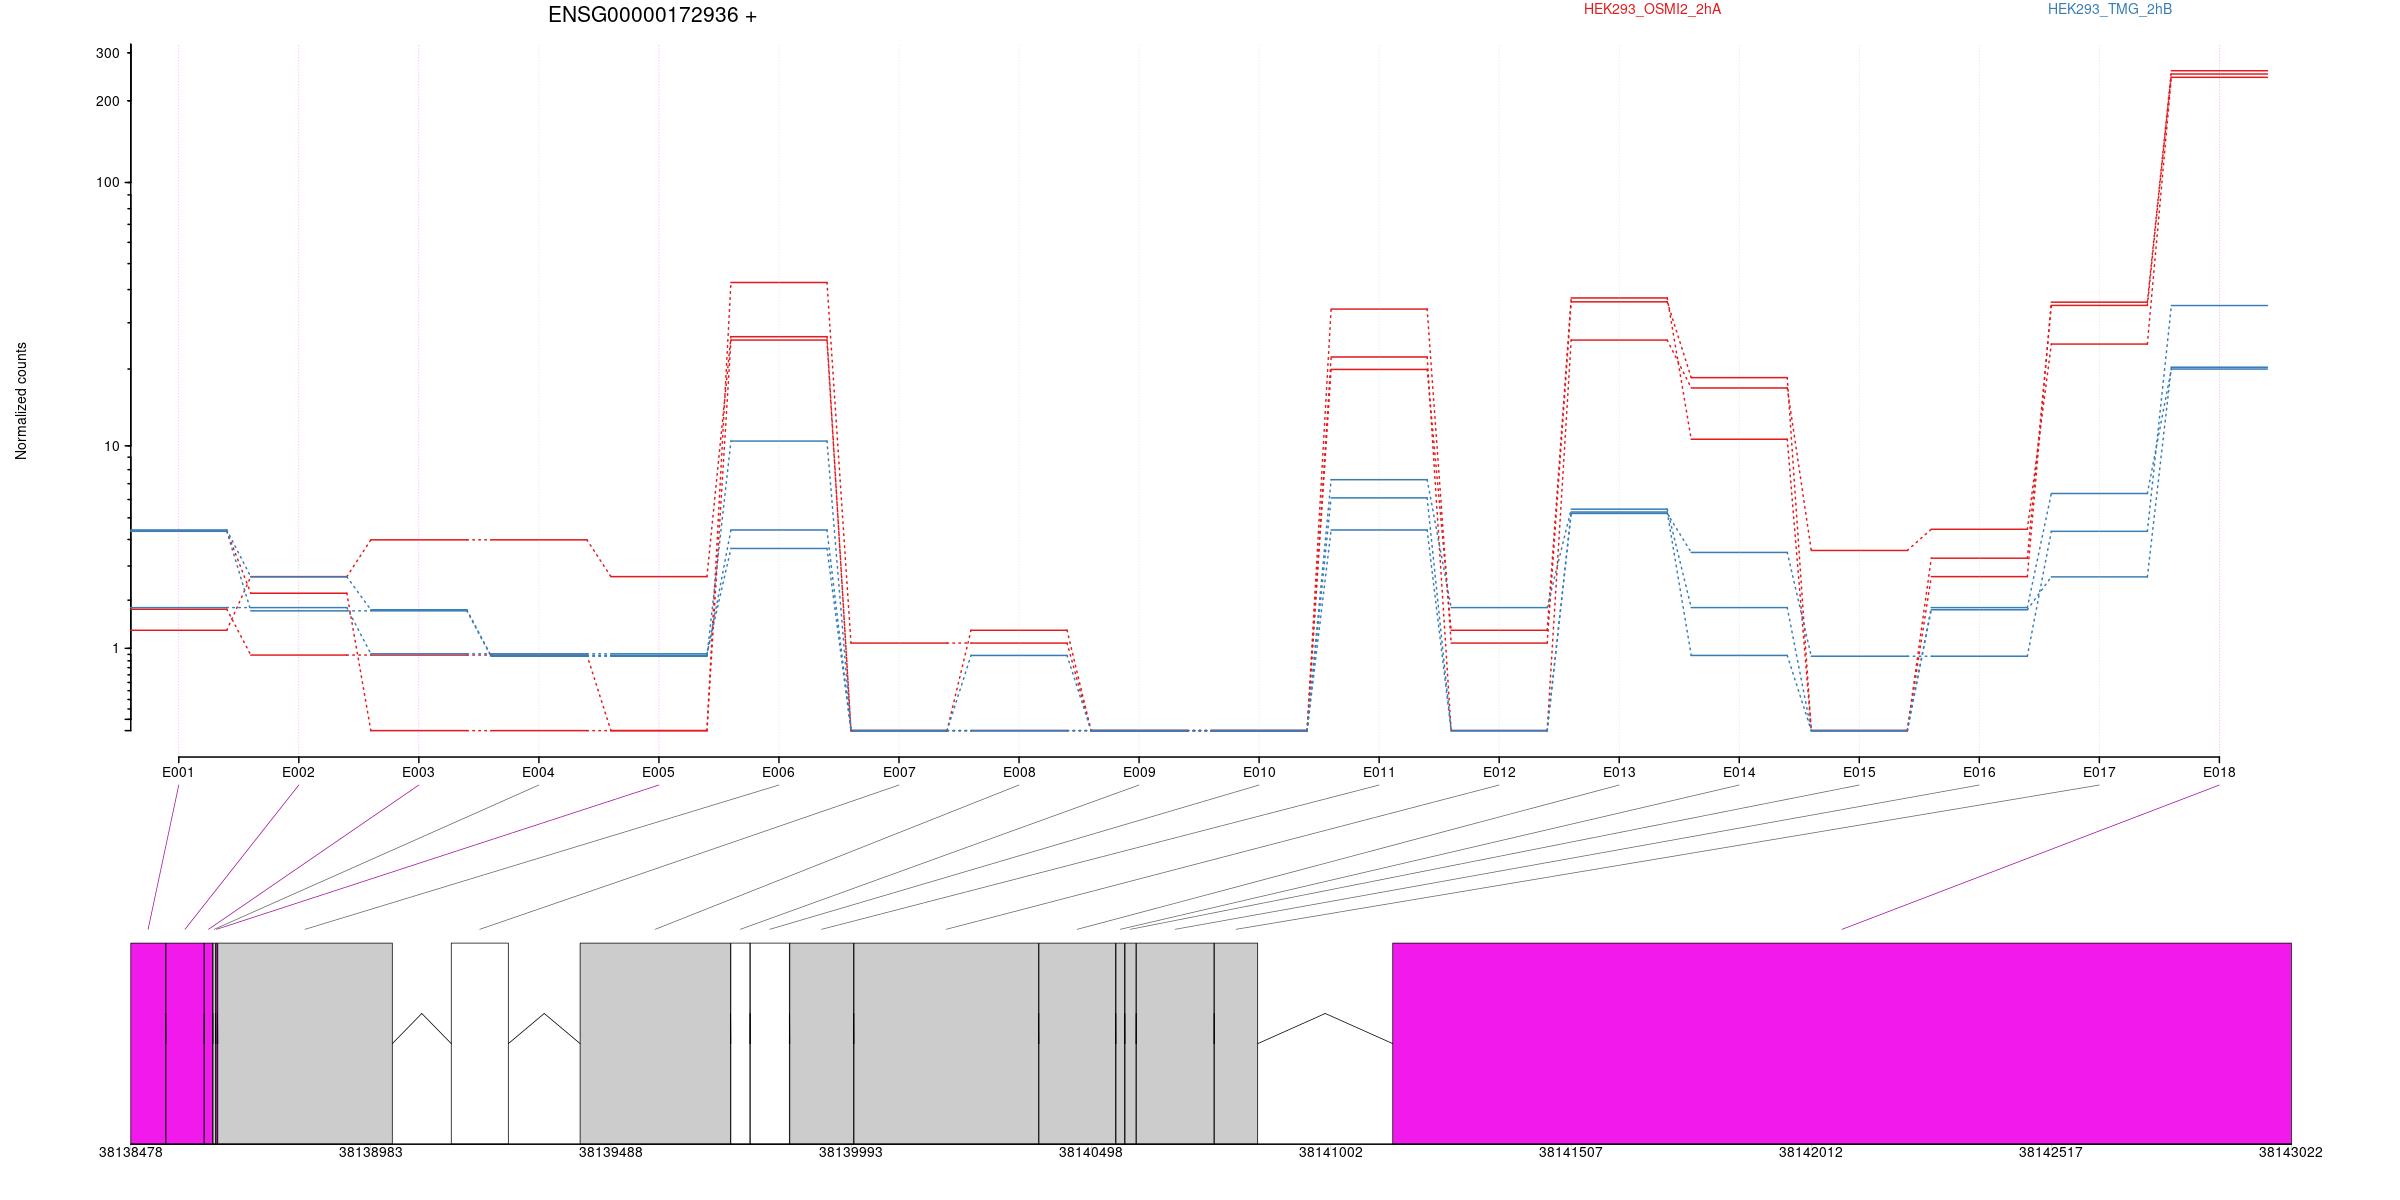Click genomic coordinate 38141002
This screenshot has width=2400, height=1200.
[1330, 1152]
